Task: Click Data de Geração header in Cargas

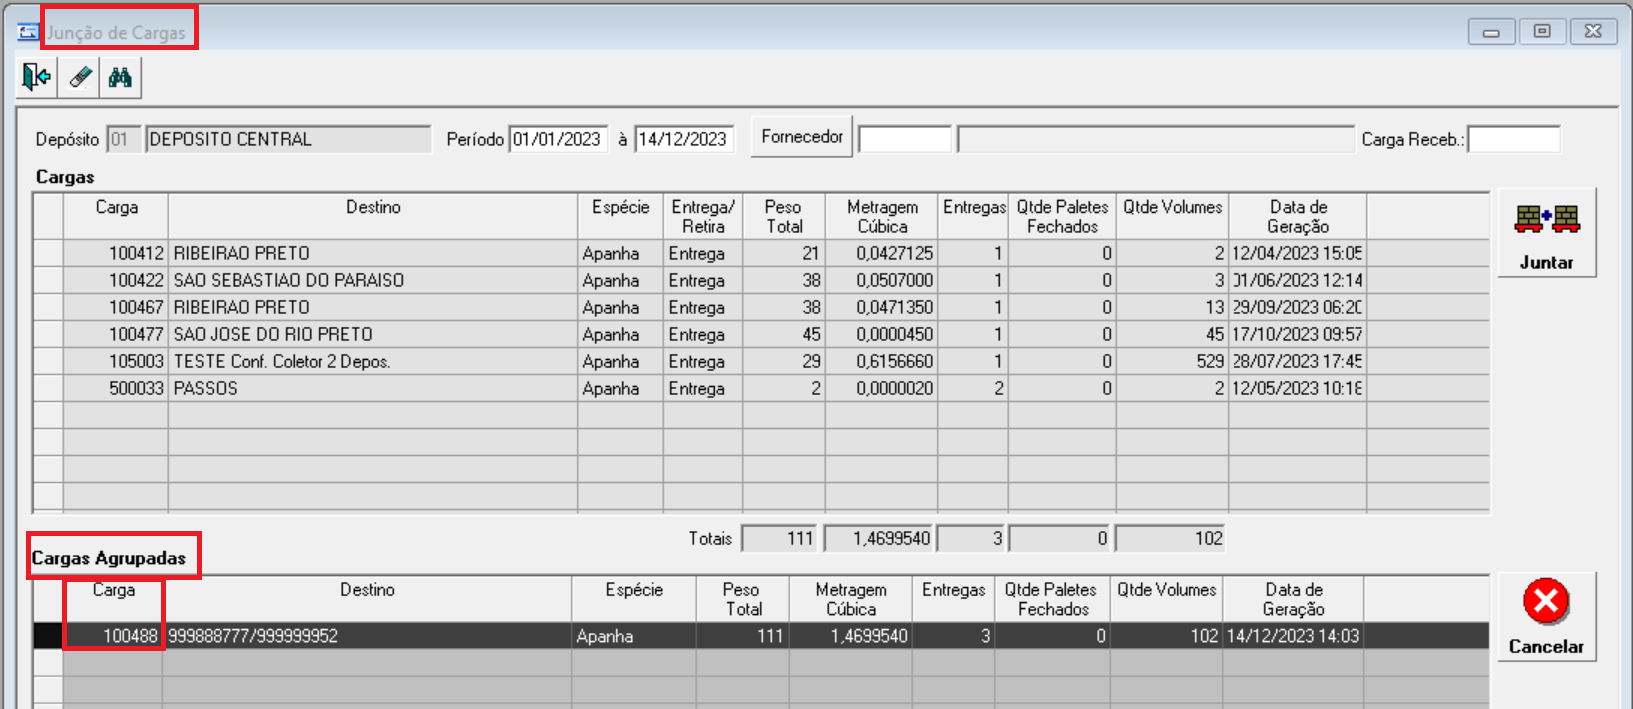Action: [1298, 216]
